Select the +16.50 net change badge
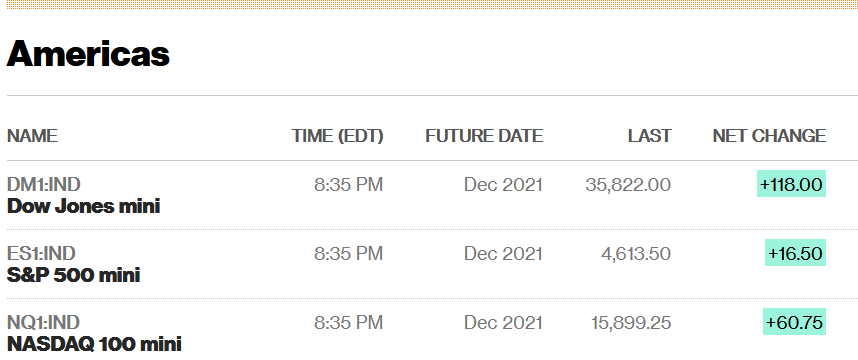The image size is (858, 360). 795,253
